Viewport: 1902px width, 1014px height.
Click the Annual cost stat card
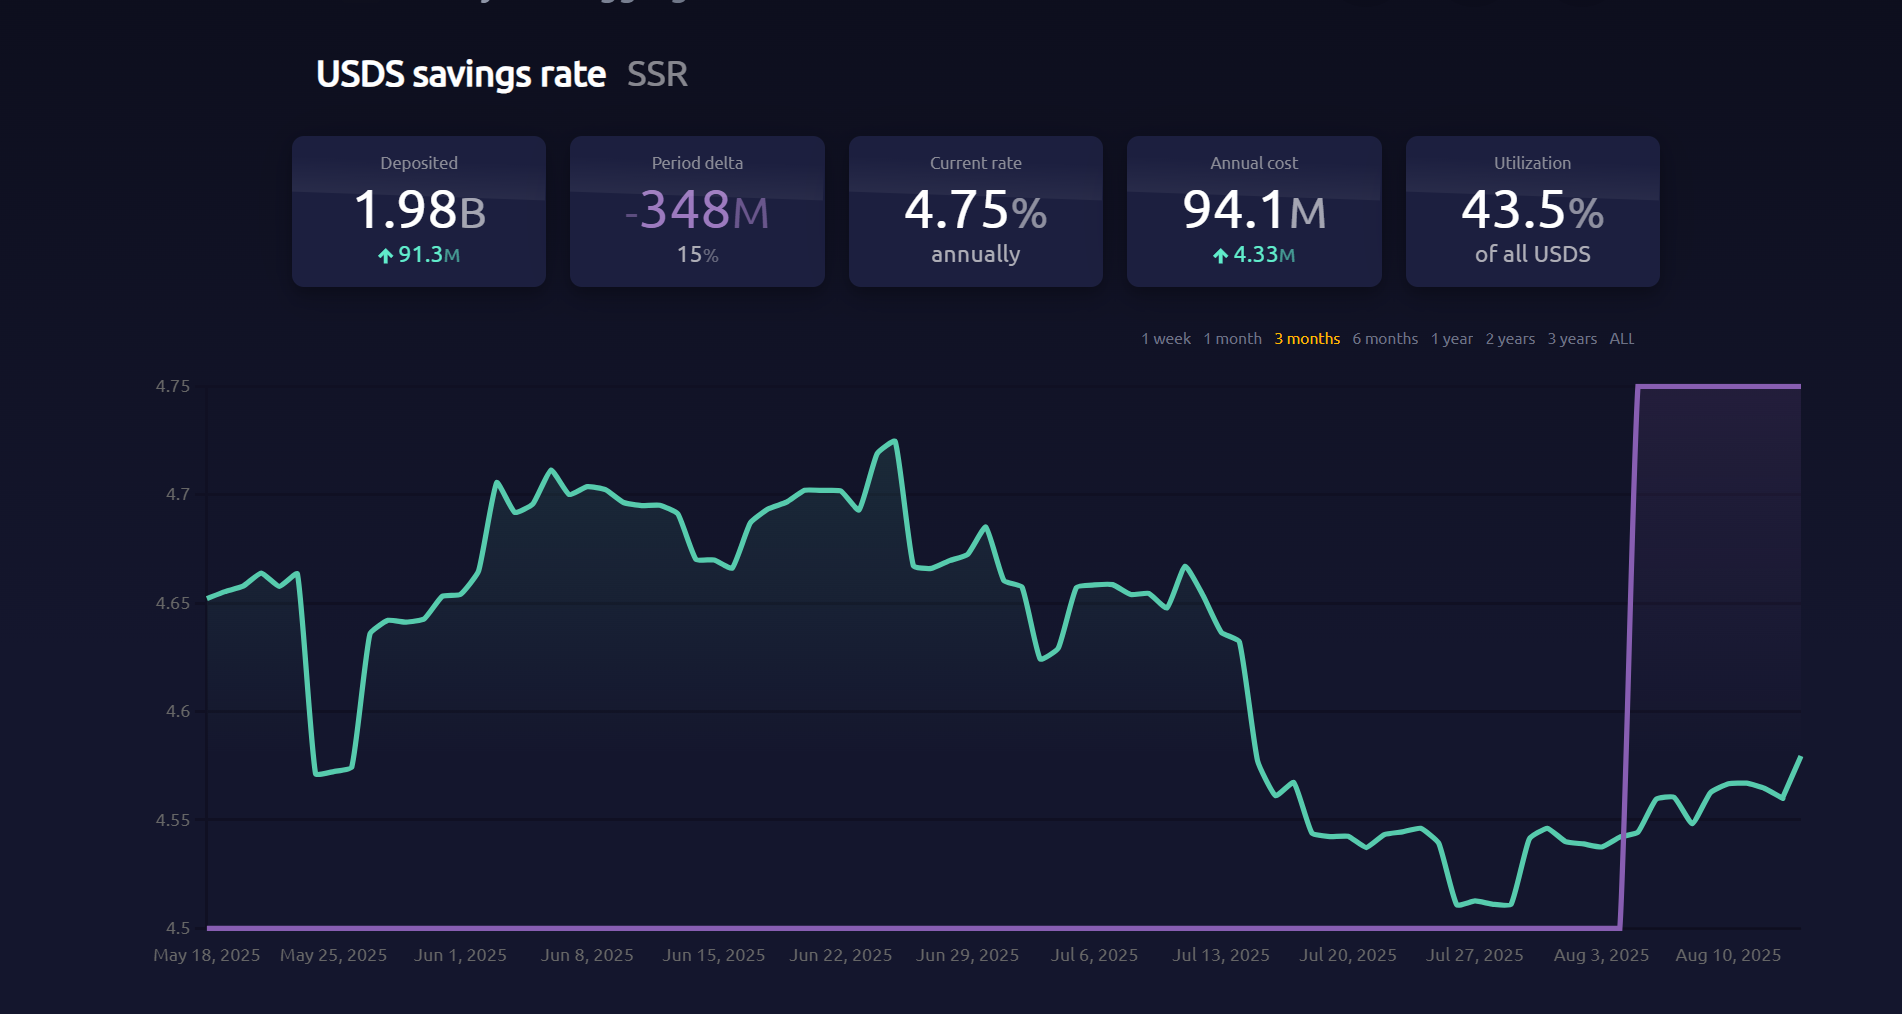1254,211
